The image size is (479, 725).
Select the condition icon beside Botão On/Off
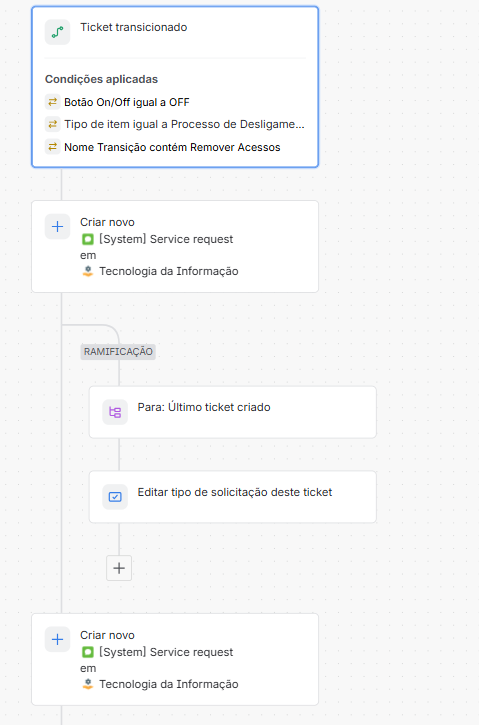coord(52,102)
